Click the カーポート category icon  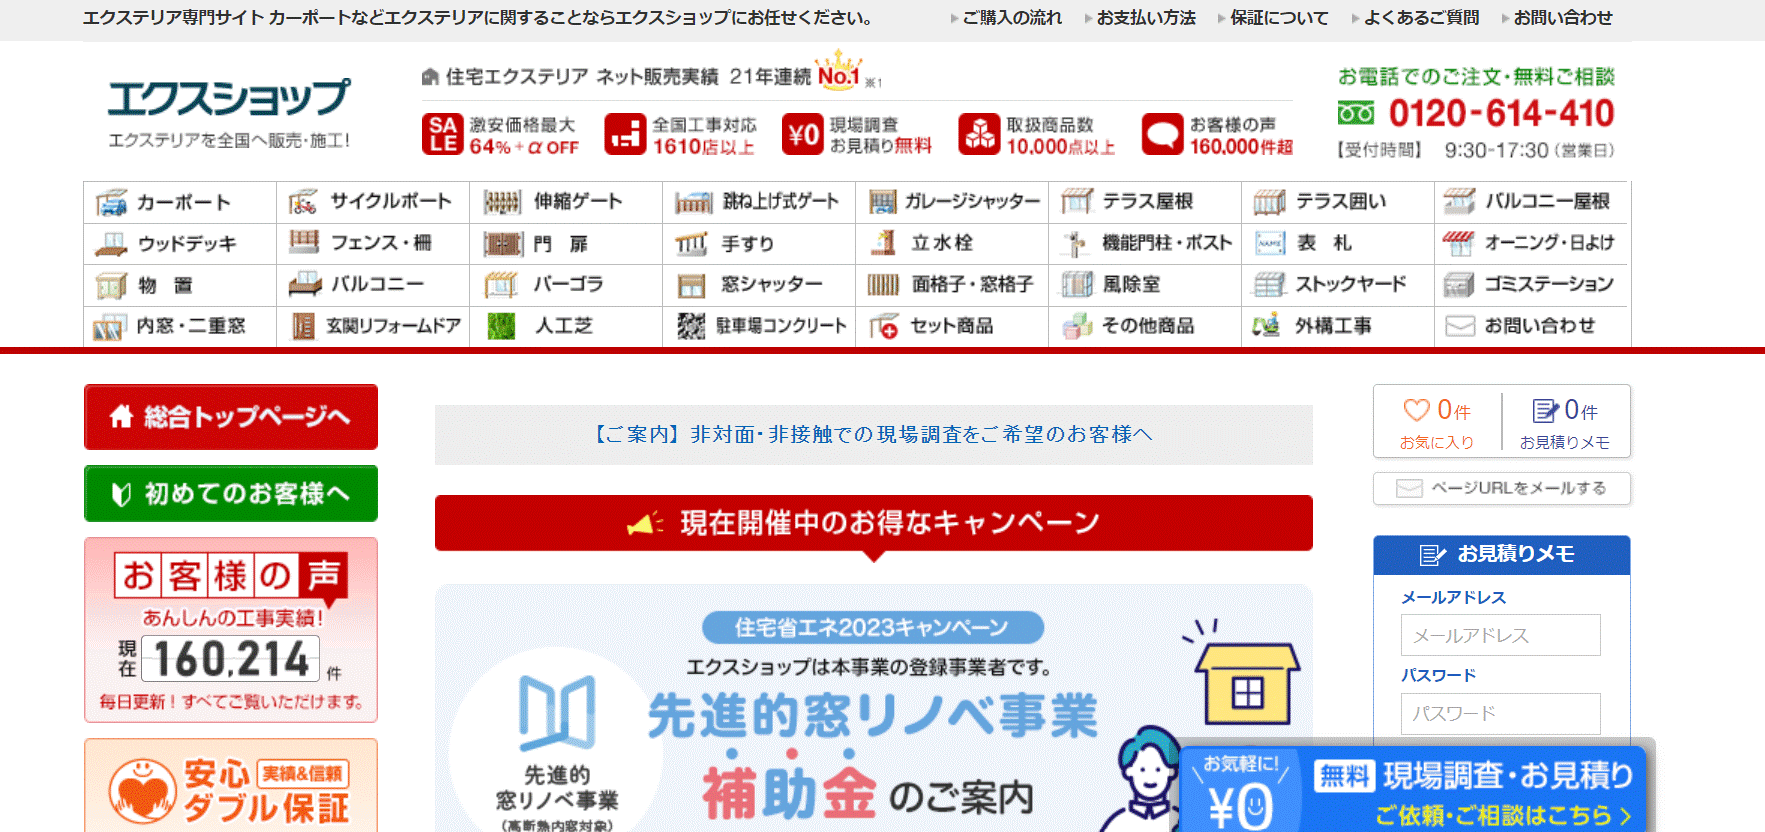click(111, 203)
